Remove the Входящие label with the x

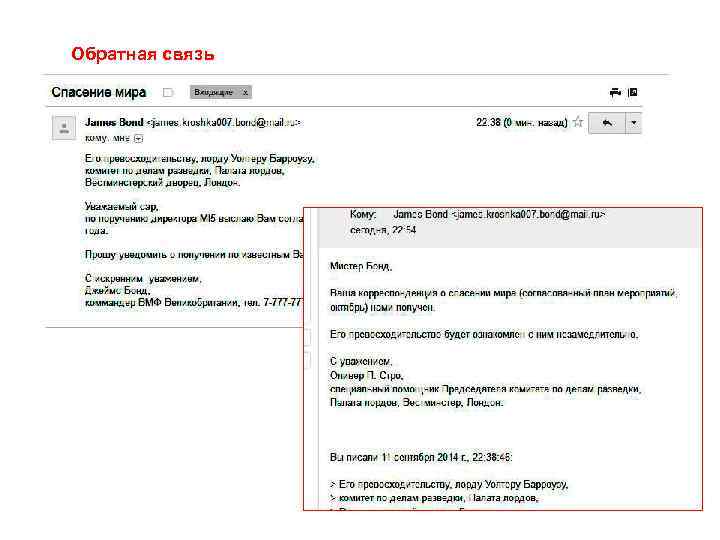245,92
